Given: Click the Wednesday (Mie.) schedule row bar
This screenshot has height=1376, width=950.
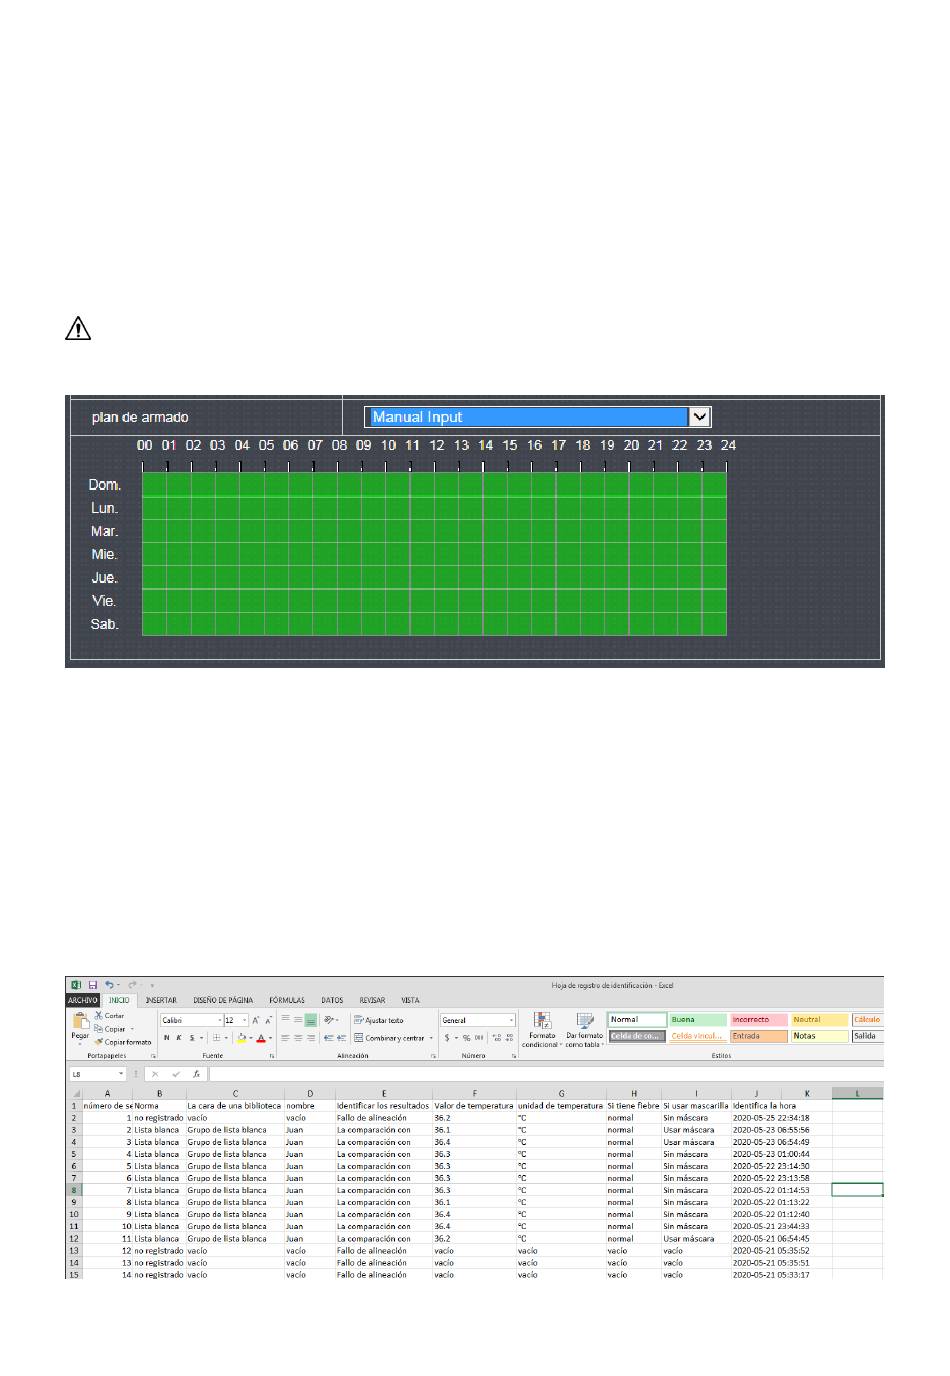Looking at the screenshot, I should [434, 554].
